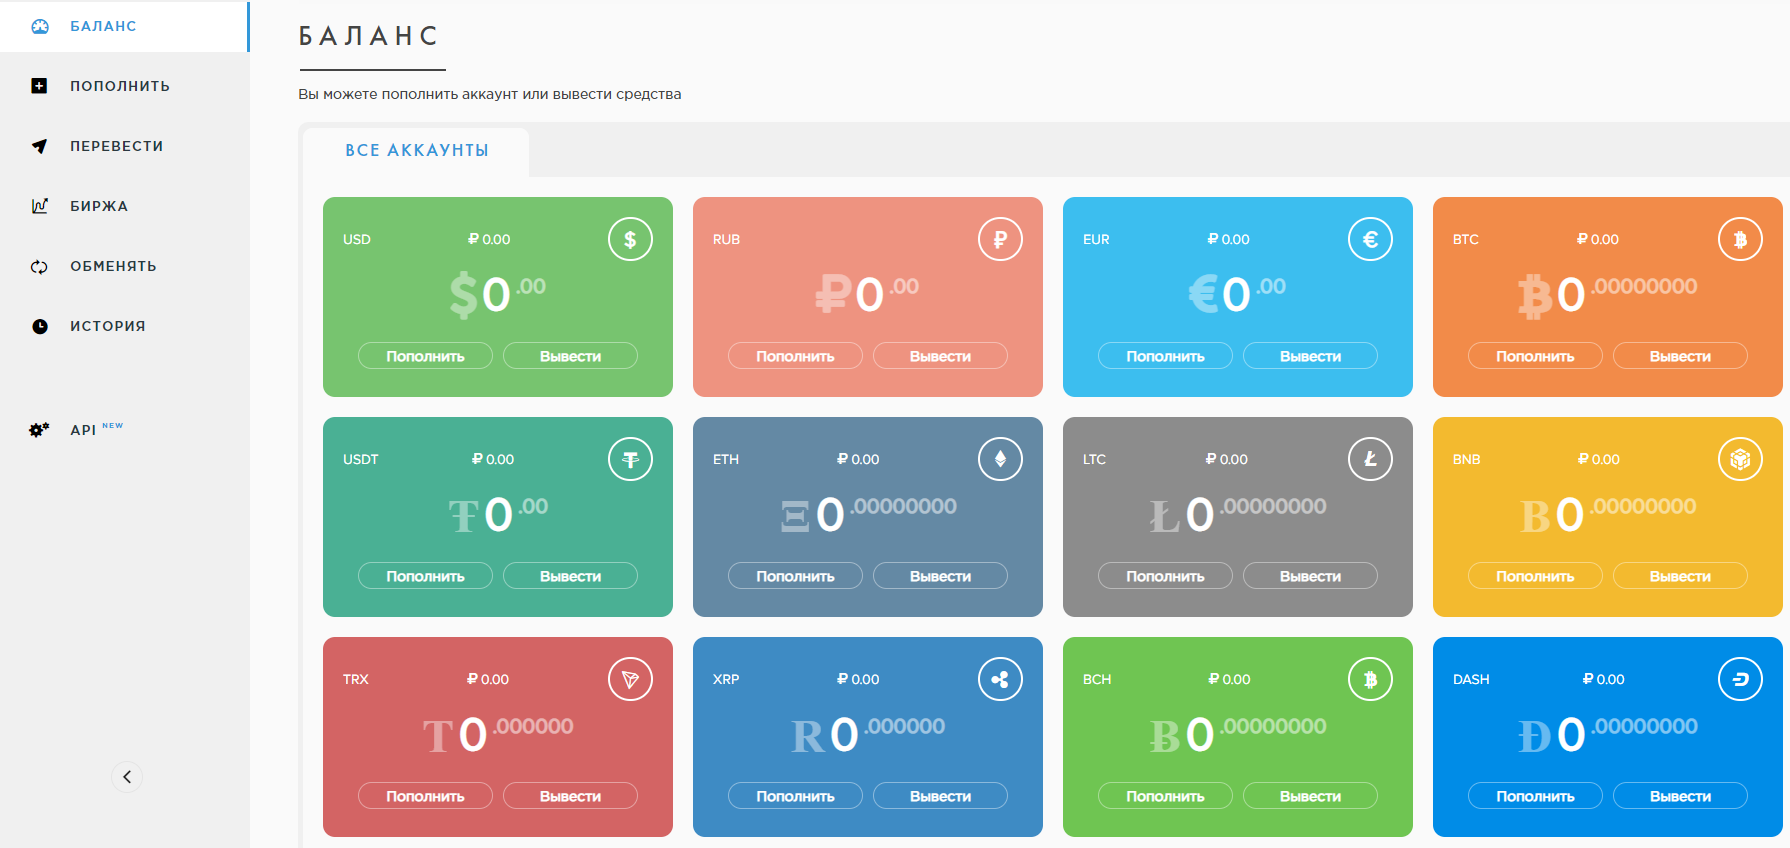Viewport: 1790px width, 848px height.
Task: Click the dollar icon on USD card
Action: tap(630, 240)
